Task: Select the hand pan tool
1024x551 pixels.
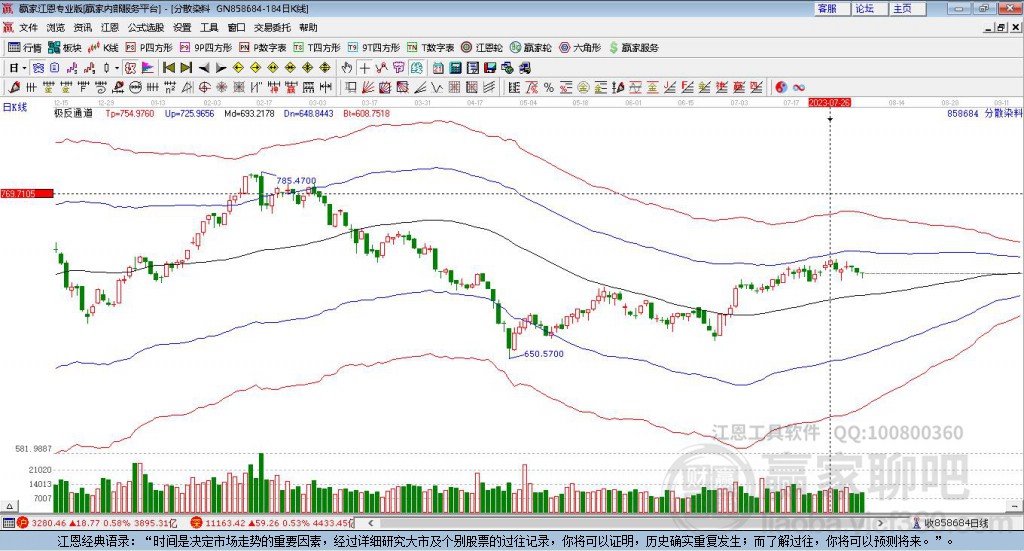Action: [347, 68]
